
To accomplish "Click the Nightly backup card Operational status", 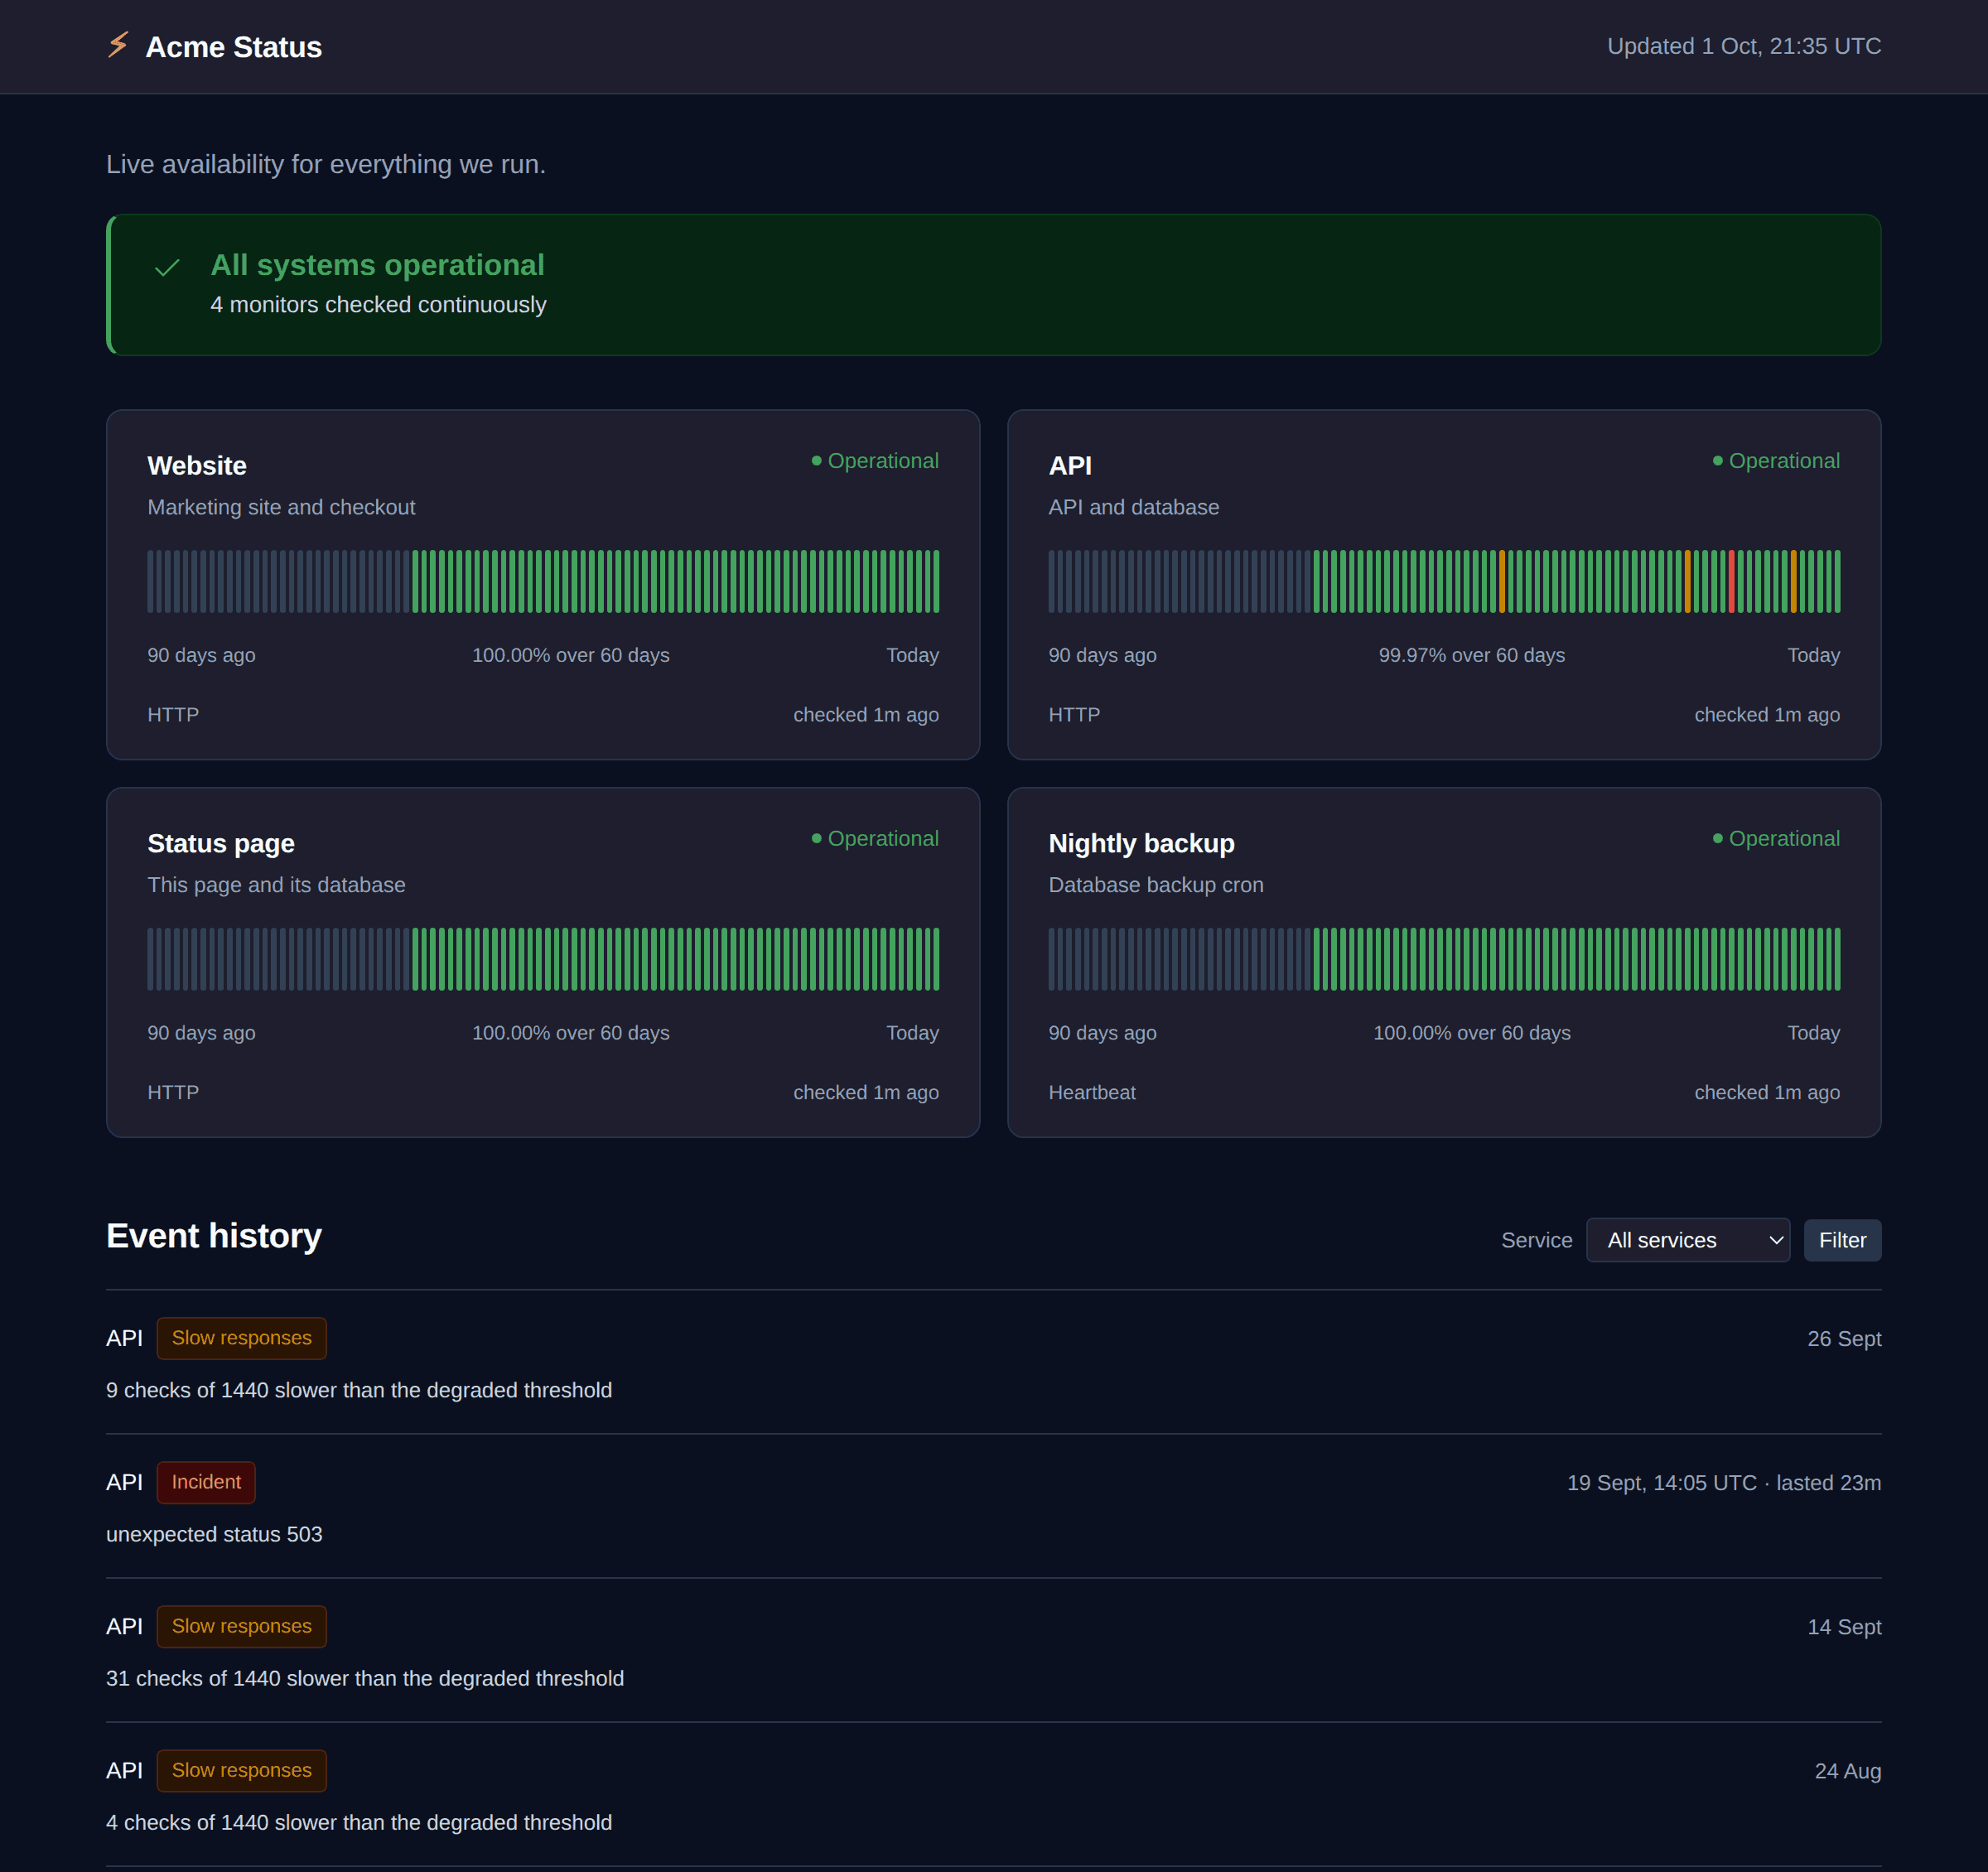I will click(x=1776, y=839).
